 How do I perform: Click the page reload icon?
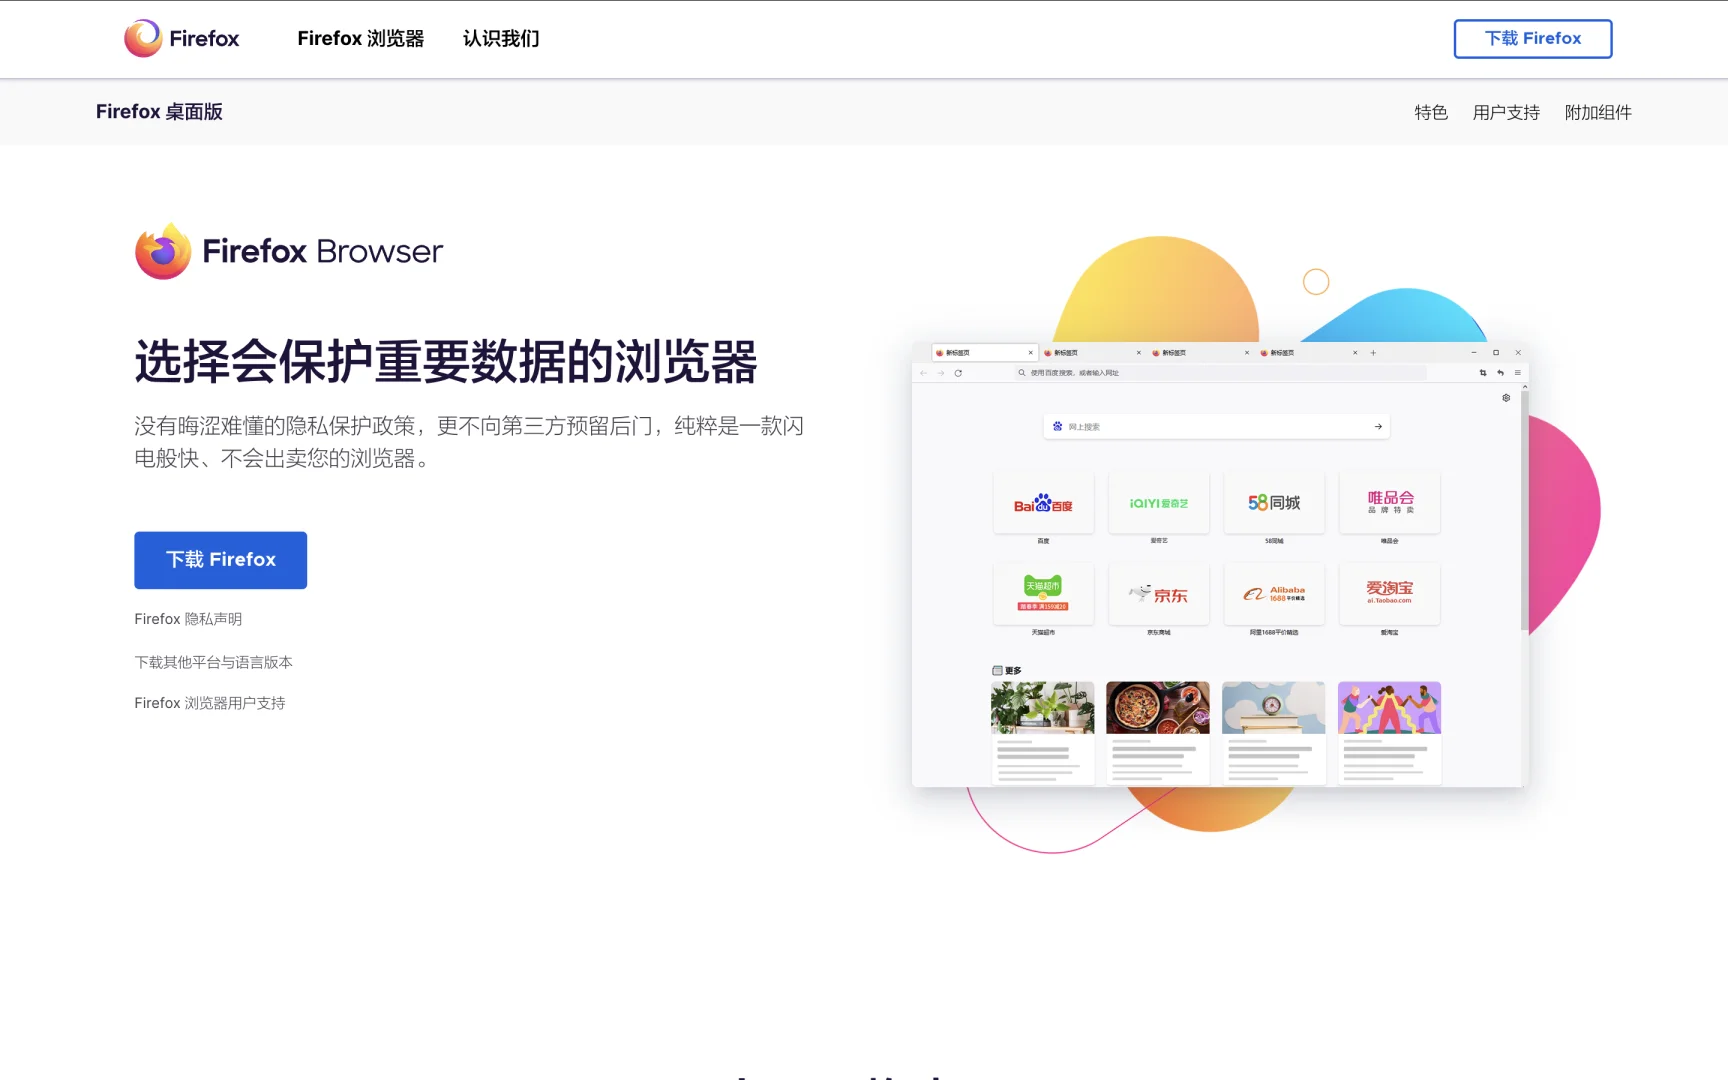(958, 372)
